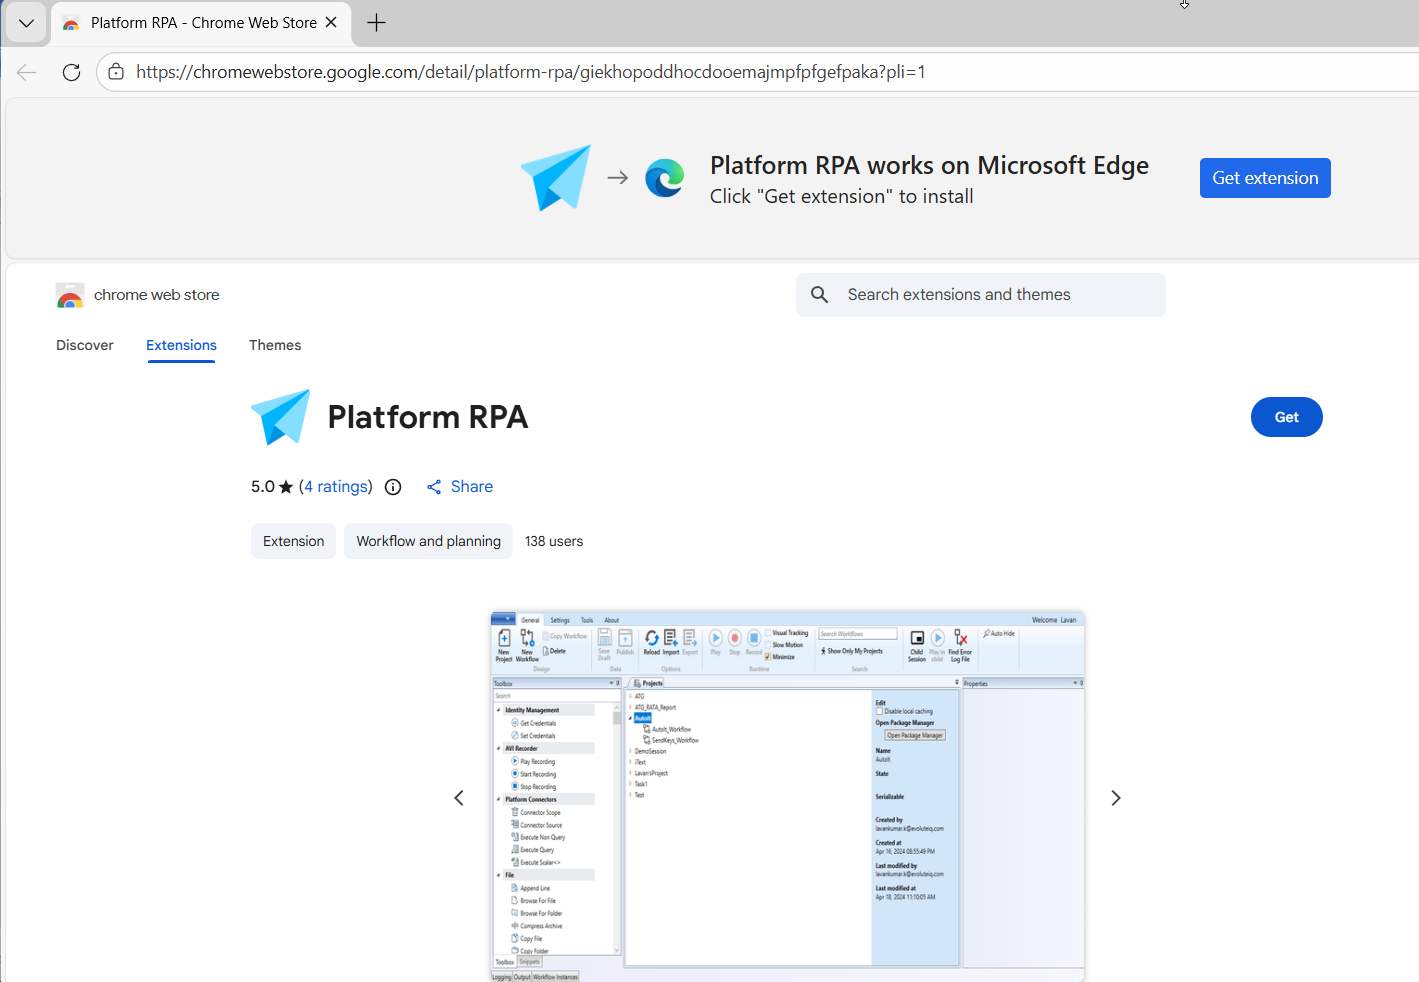Close the Platform RPA tab

(331, 22)
